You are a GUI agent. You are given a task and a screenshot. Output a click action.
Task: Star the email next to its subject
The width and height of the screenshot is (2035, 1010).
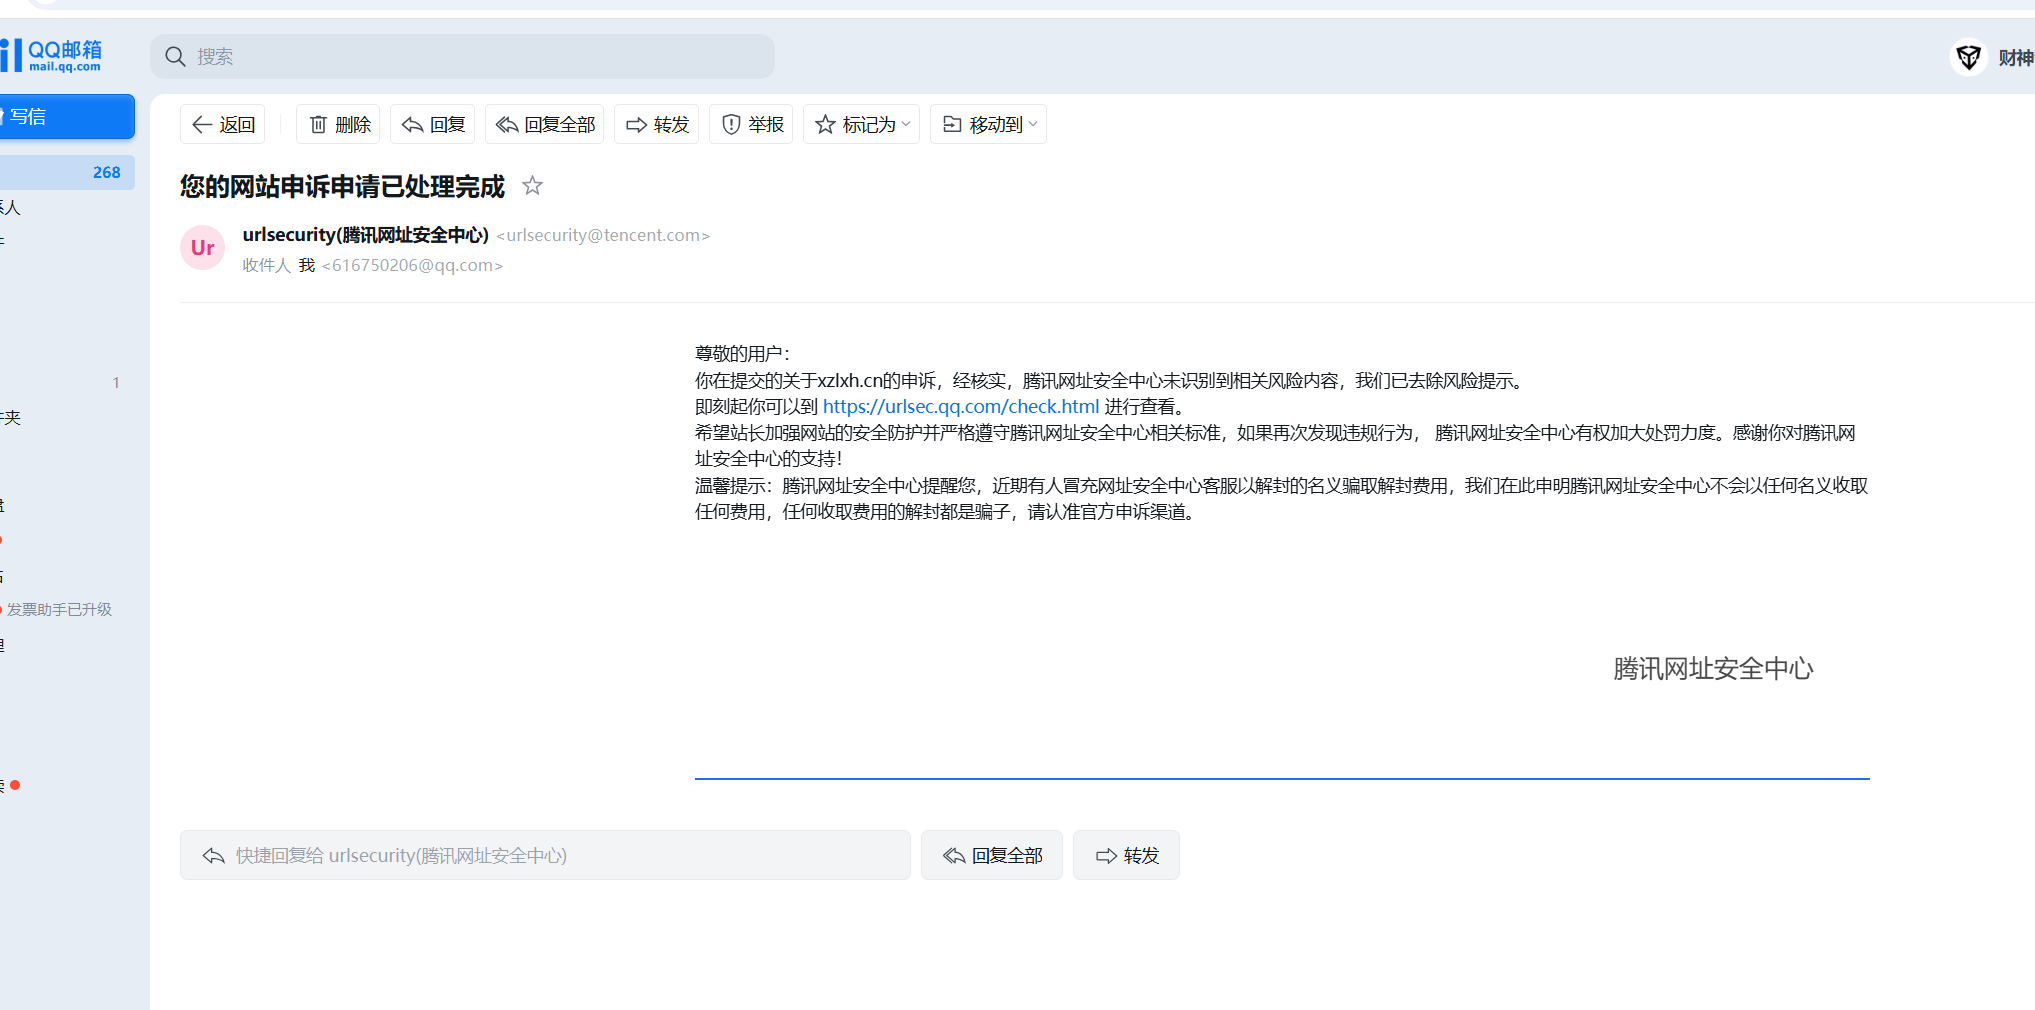tap(533, 186)
